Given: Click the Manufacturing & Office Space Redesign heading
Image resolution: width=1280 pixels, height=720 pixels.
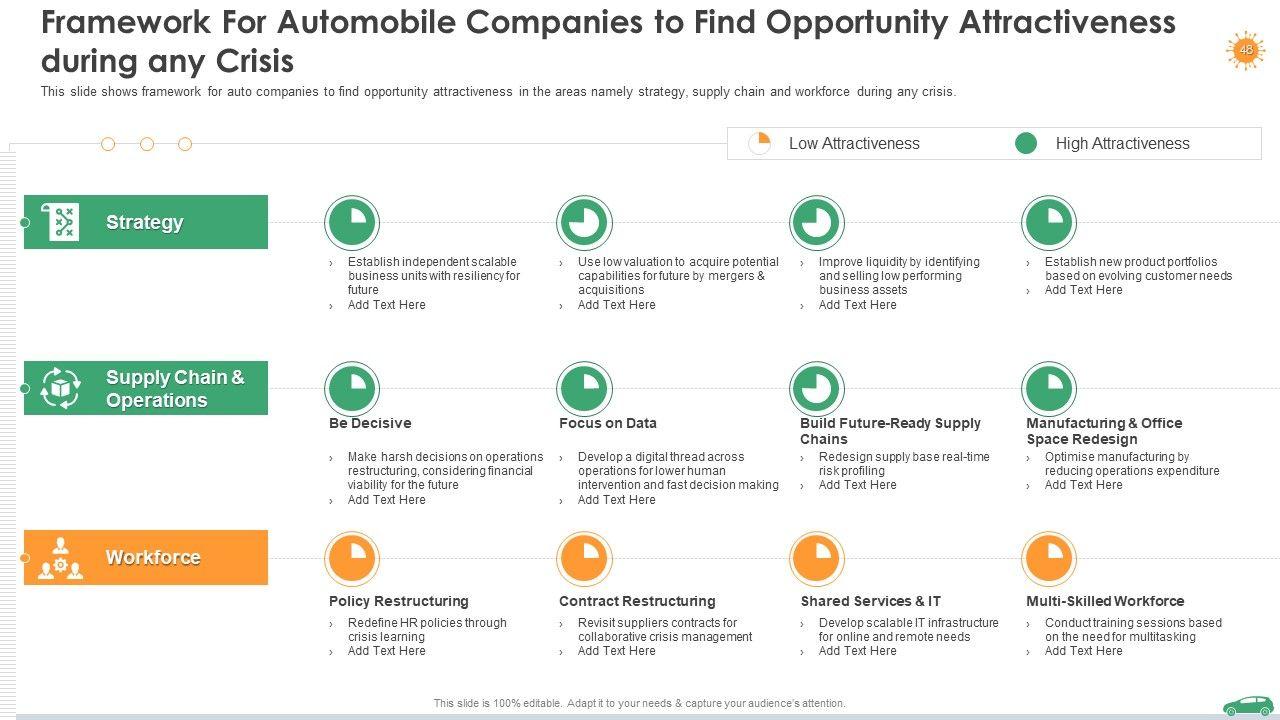Looking at the screenshot, I should point(1104,431).
